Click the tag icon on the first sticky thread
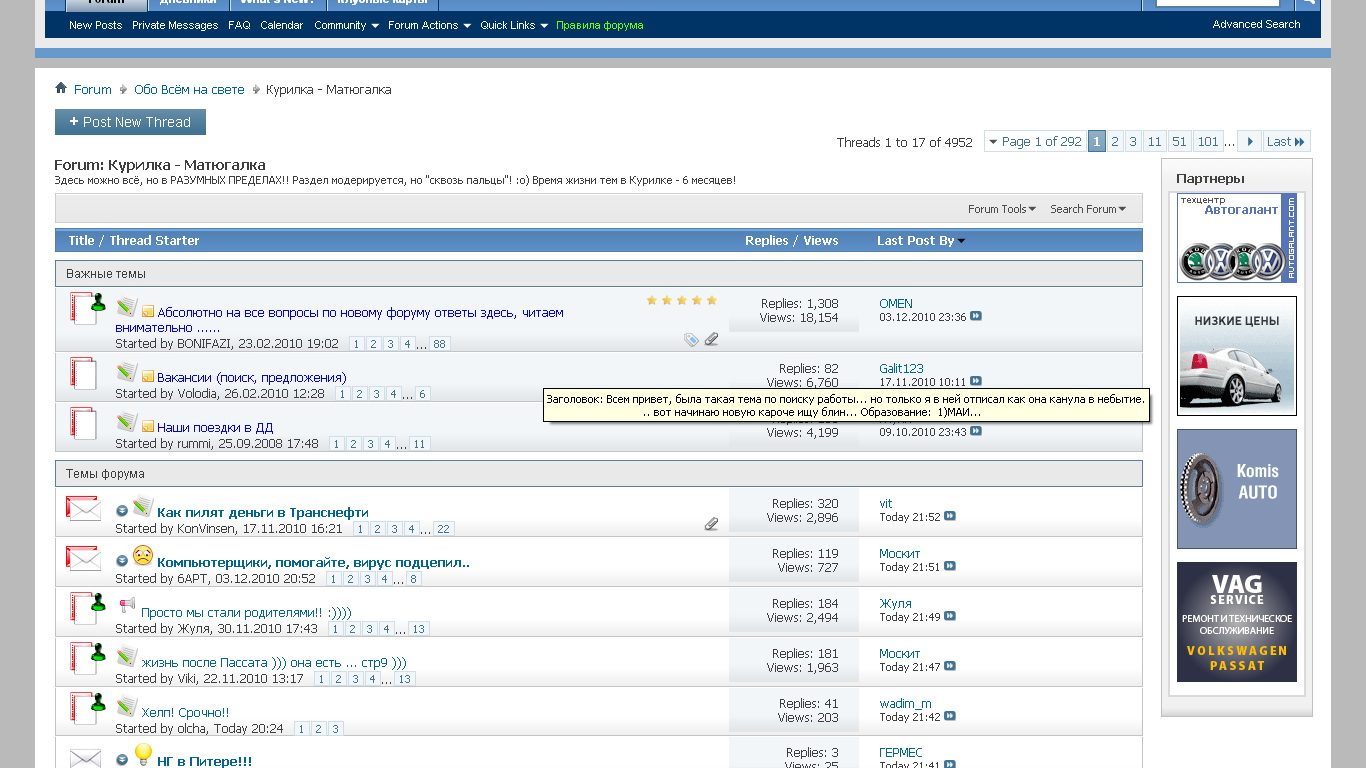The width and height of the screenshot is (1366, 768). pyautogui.click(x=691, y=340)
